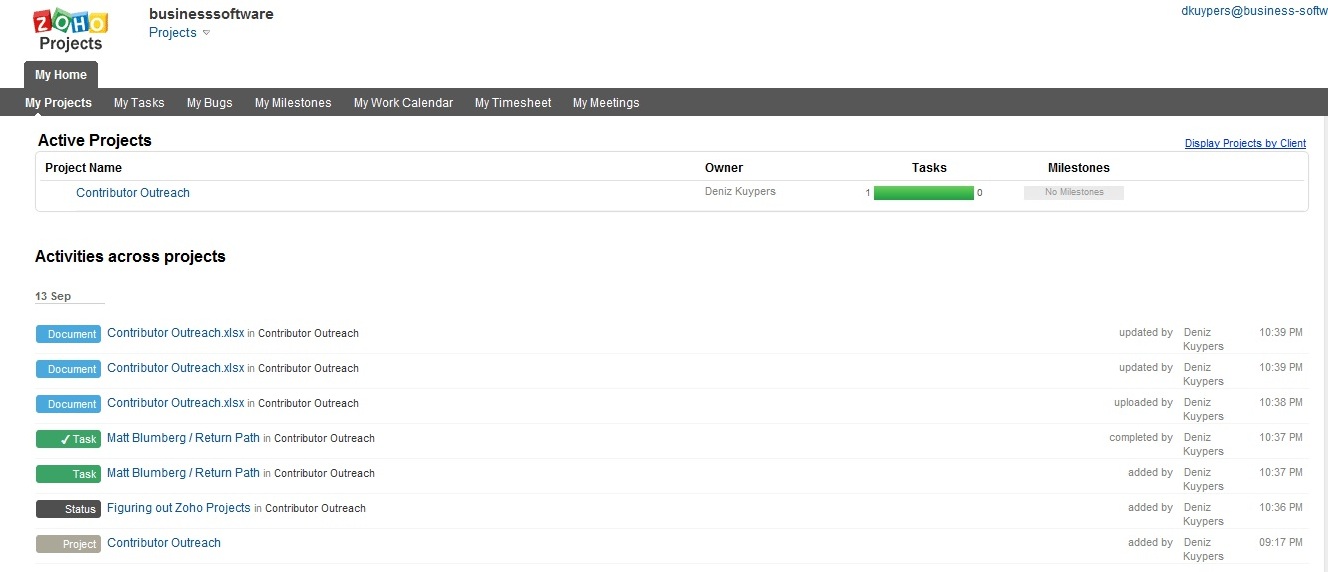The height and width of the screenshot is (572, 1328).
Task: Open Contributor Outreach in Active Projects
Action: point(133,193)
